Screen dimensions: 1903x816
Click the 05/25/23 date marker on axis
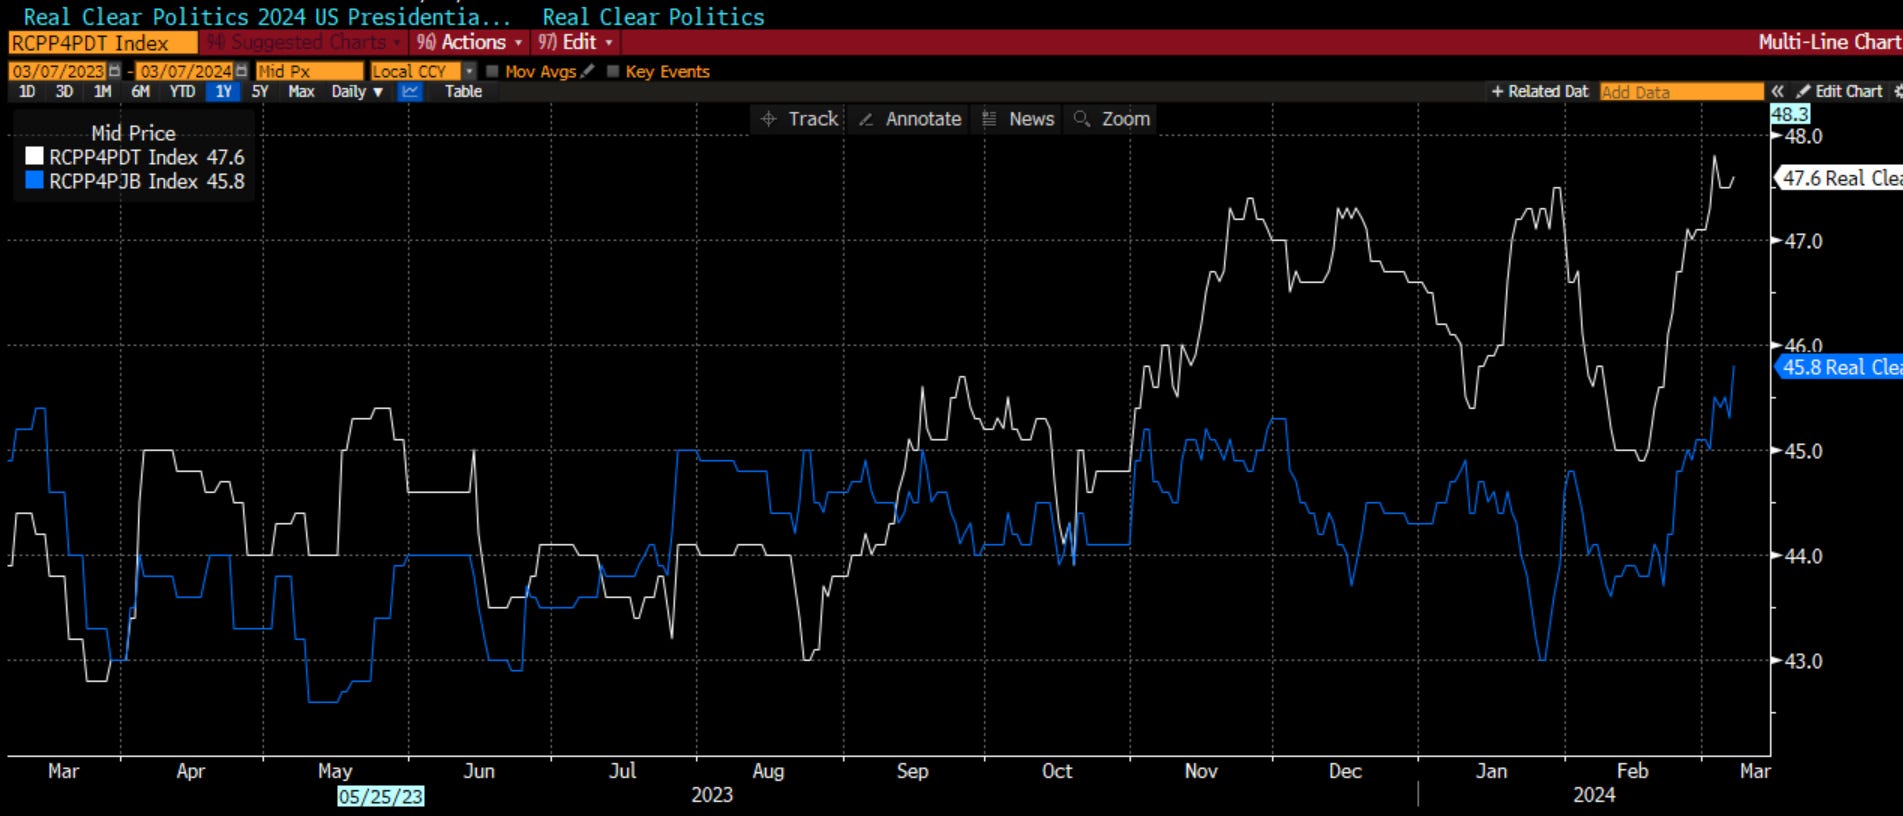click(x=380, y=796)
